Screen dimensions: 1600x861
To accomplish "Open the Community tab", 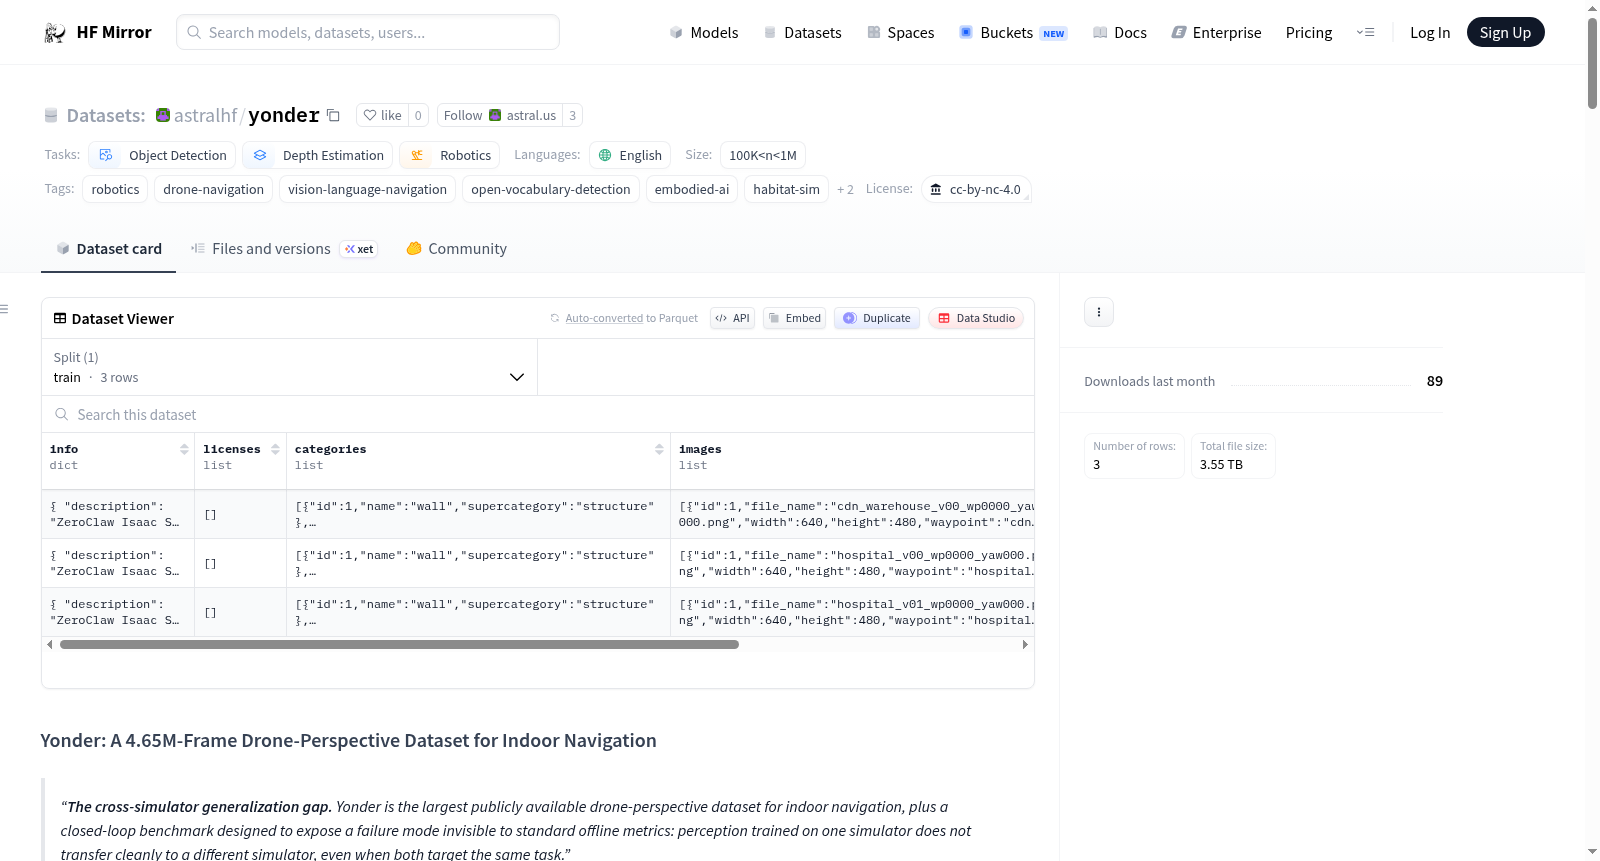I will (456, 249).
